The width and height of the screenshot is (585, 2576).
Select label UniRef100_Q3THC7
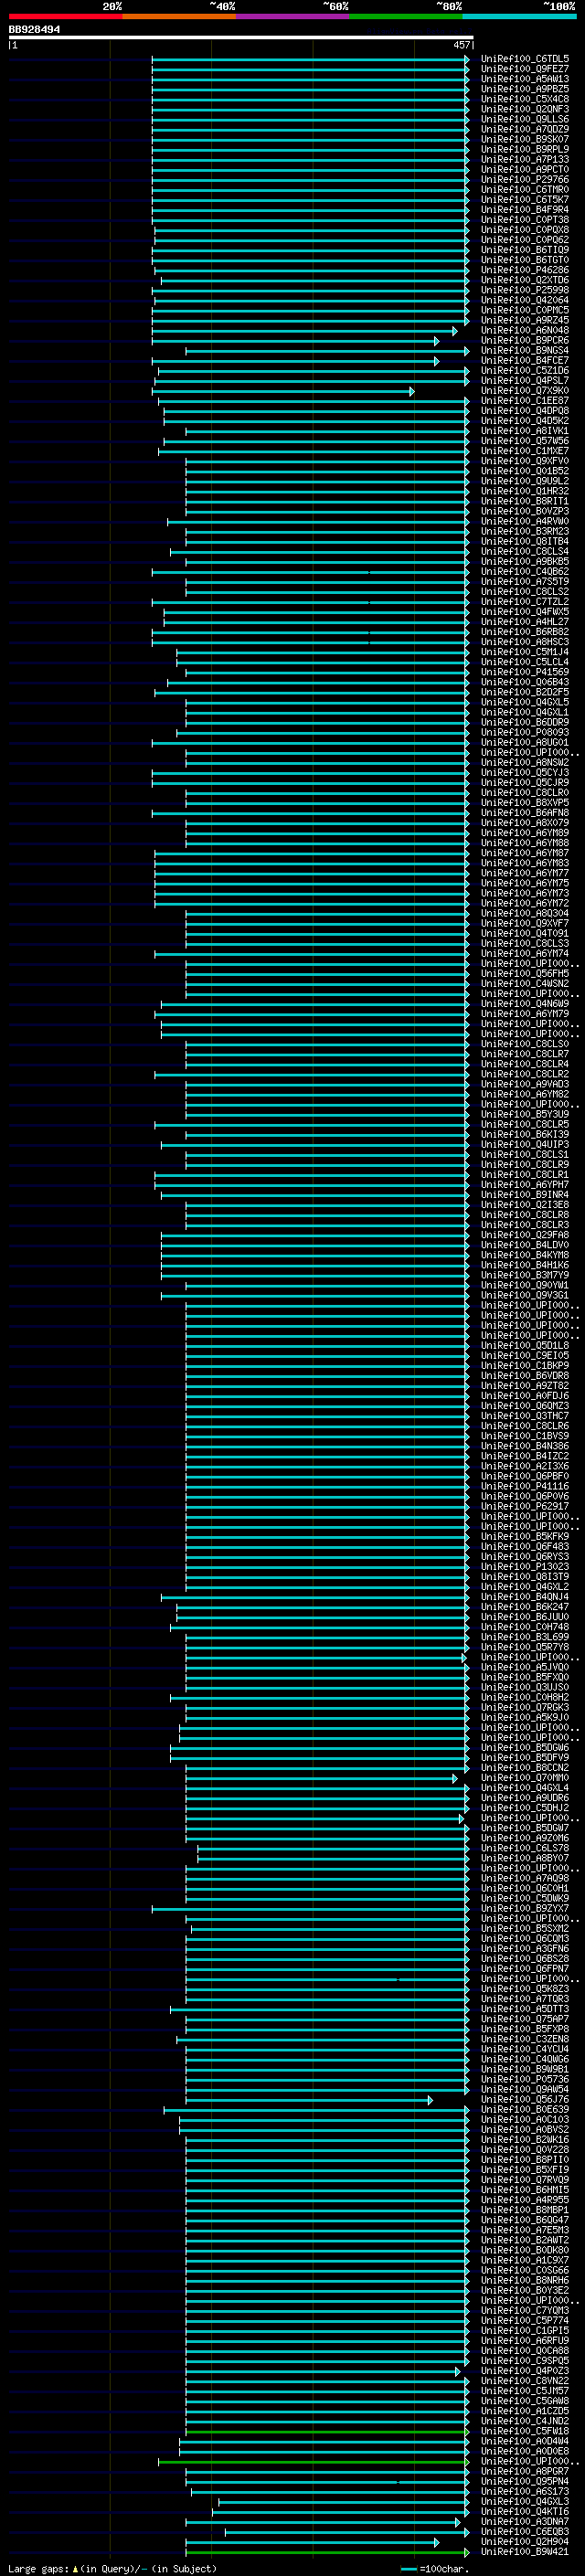pos(524,1416)
